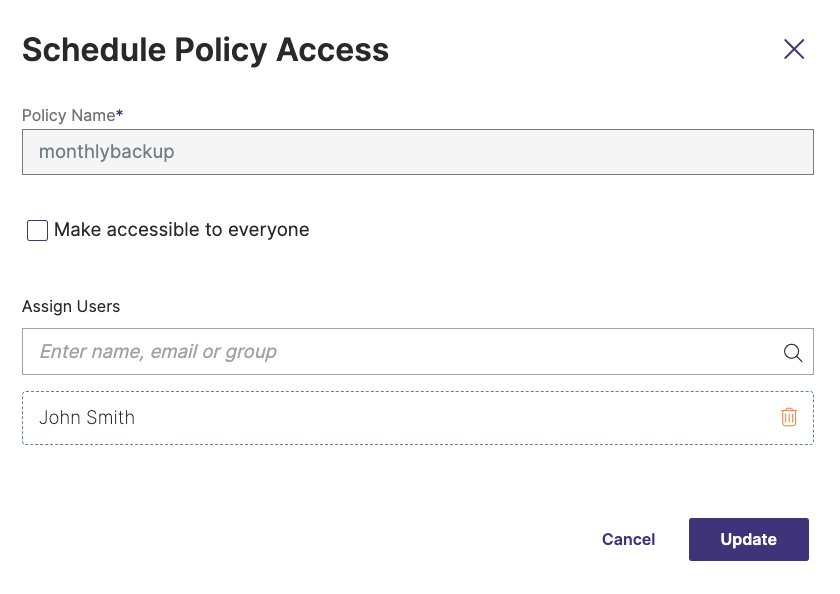840x594 pixels.
Task: Click the Policy Name label
Action: (70, 115)
